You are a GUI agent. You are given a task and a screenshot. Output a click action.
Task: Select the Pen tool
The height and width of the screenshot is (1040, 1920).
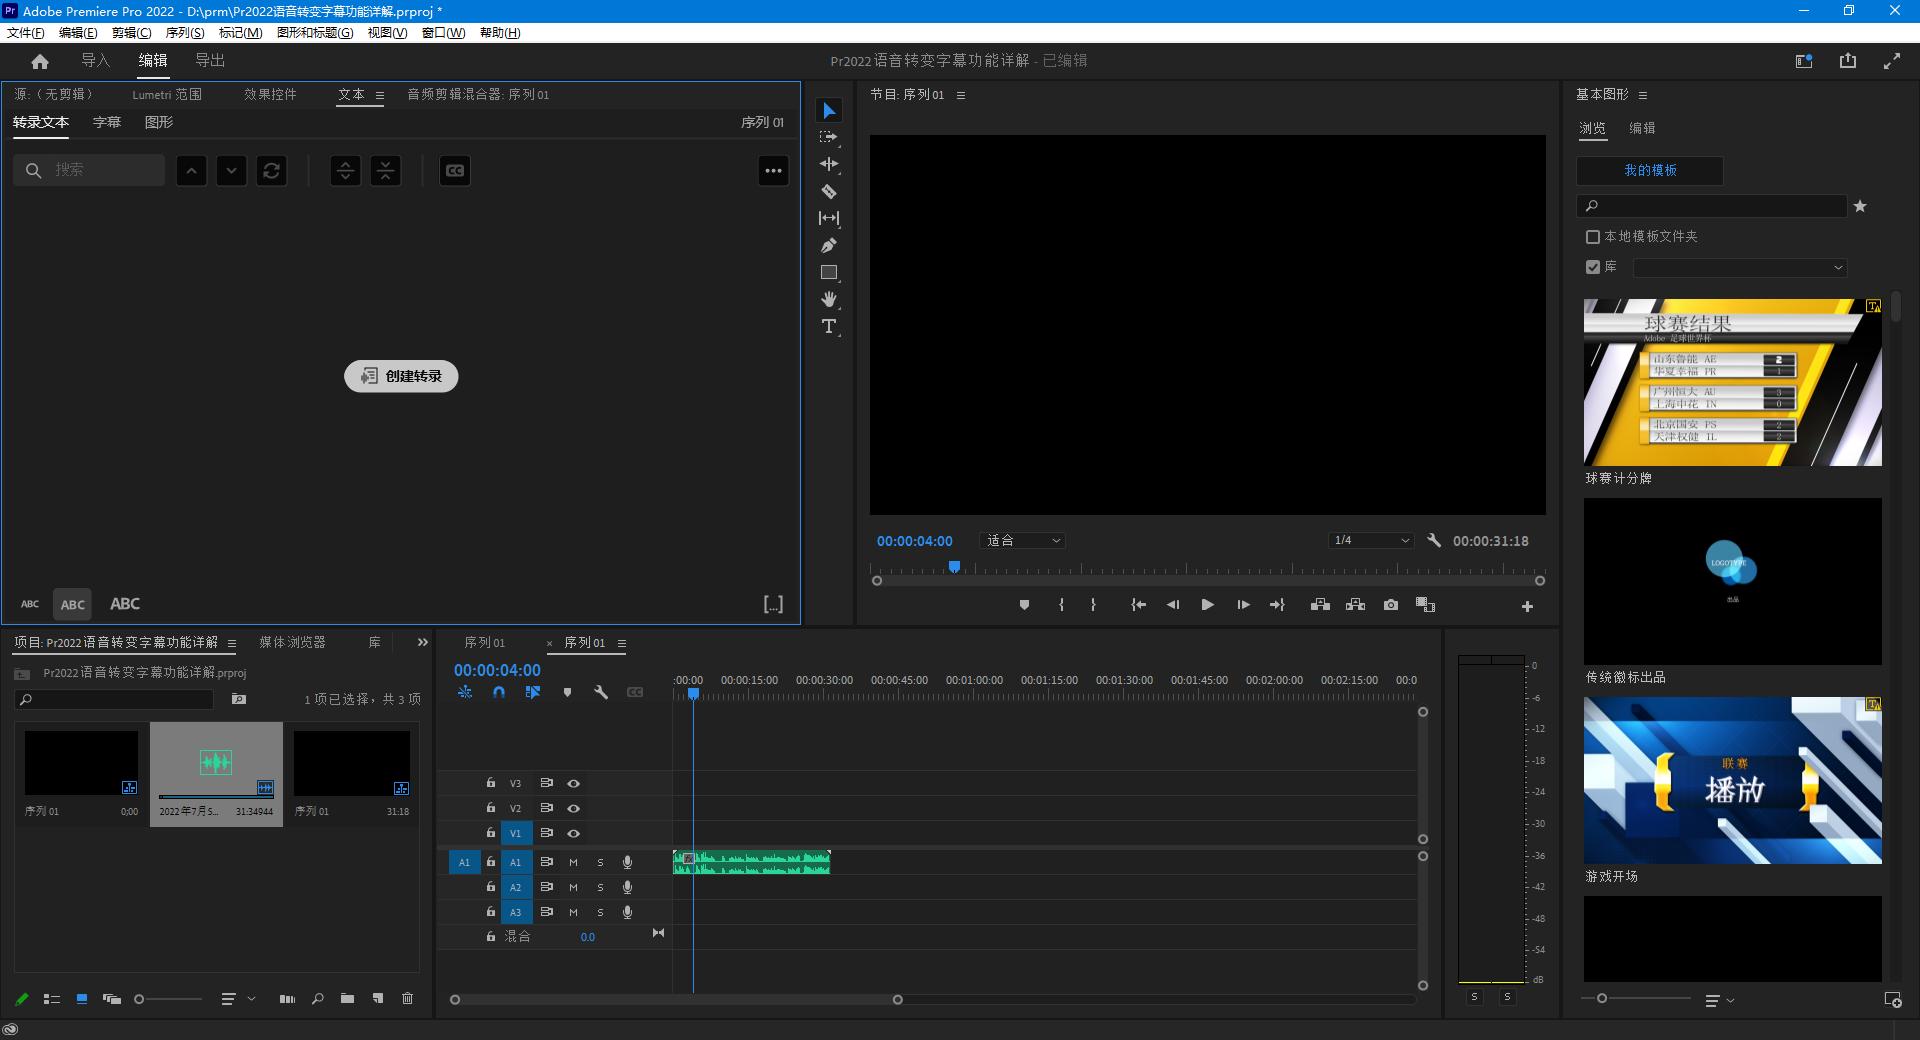(x=829, y=245)
